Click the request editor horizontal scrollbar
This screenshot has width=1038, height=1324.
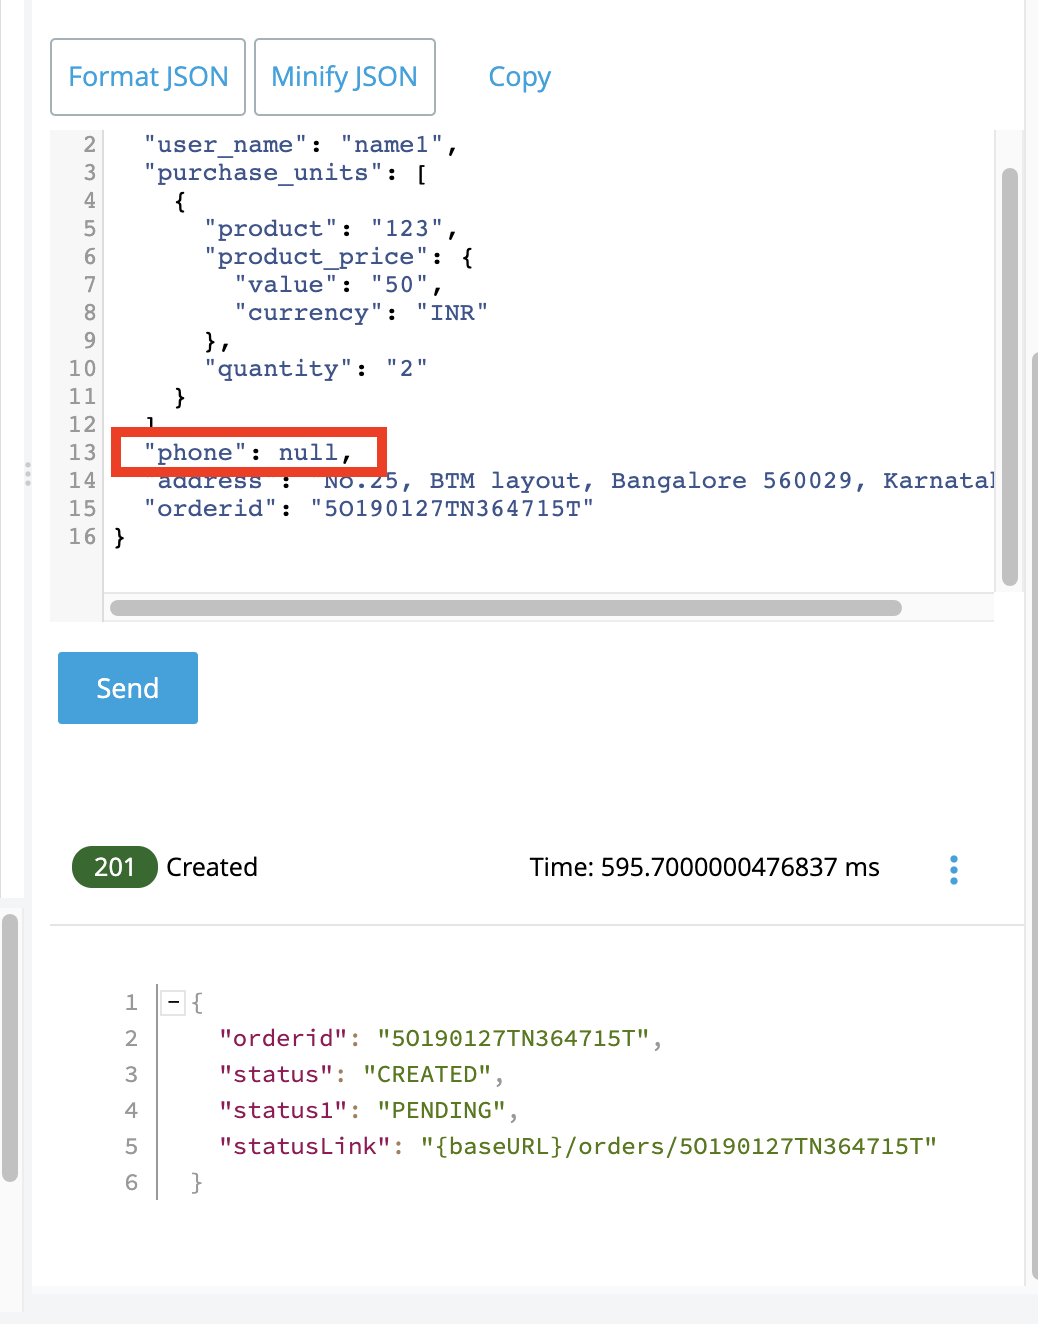click(505, 608)
